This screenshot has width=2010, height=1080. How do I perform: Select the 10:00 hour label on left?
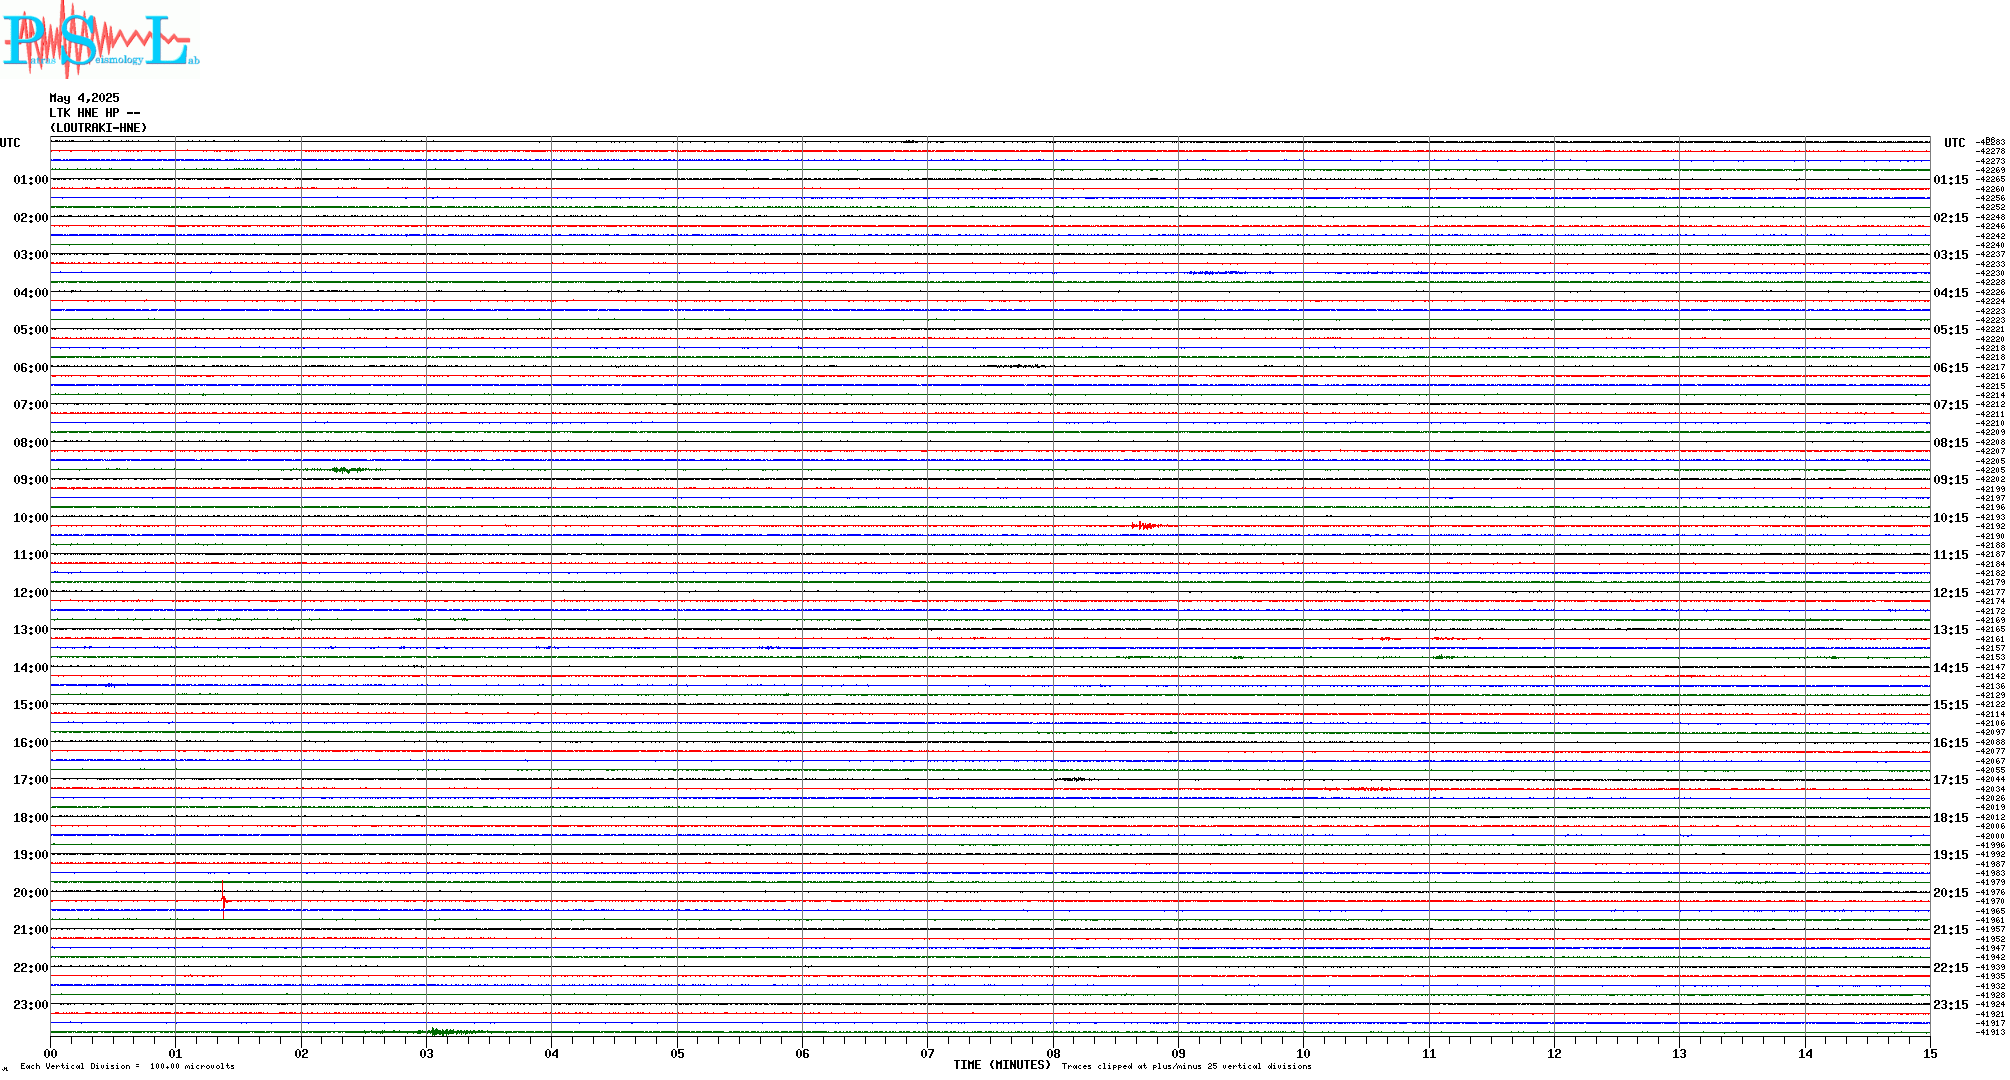30,518
